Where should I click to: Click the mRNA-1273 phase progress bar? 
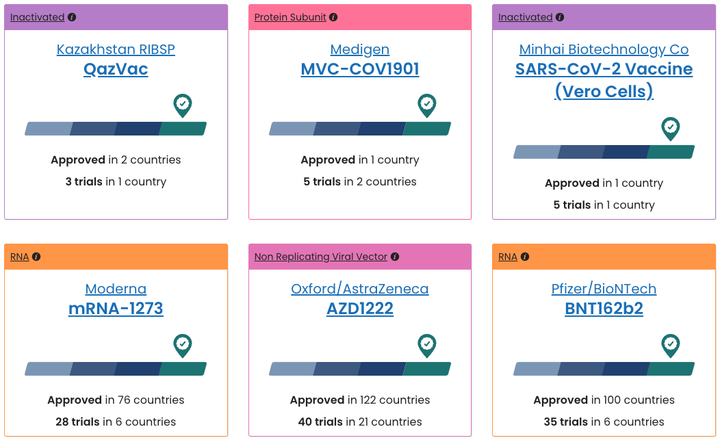116,369
